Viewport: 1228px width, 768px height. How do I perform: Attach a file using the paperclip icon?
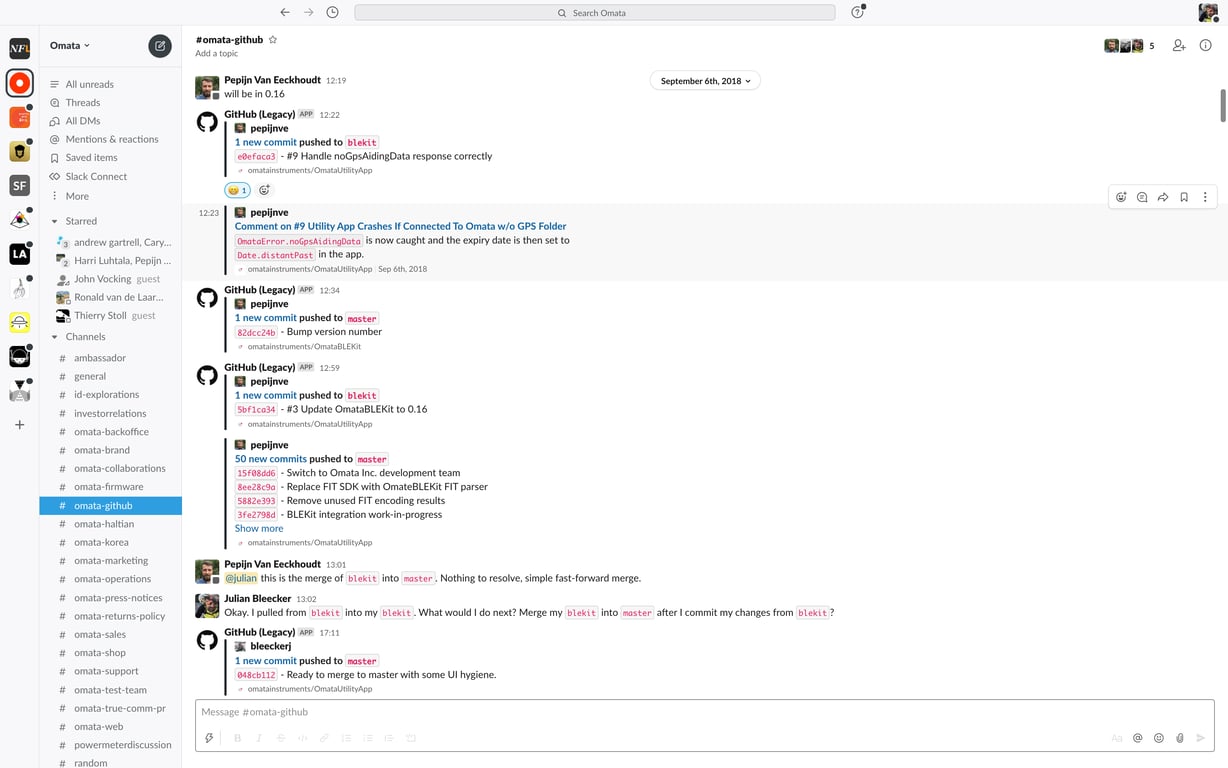[x=1179, y=737]
